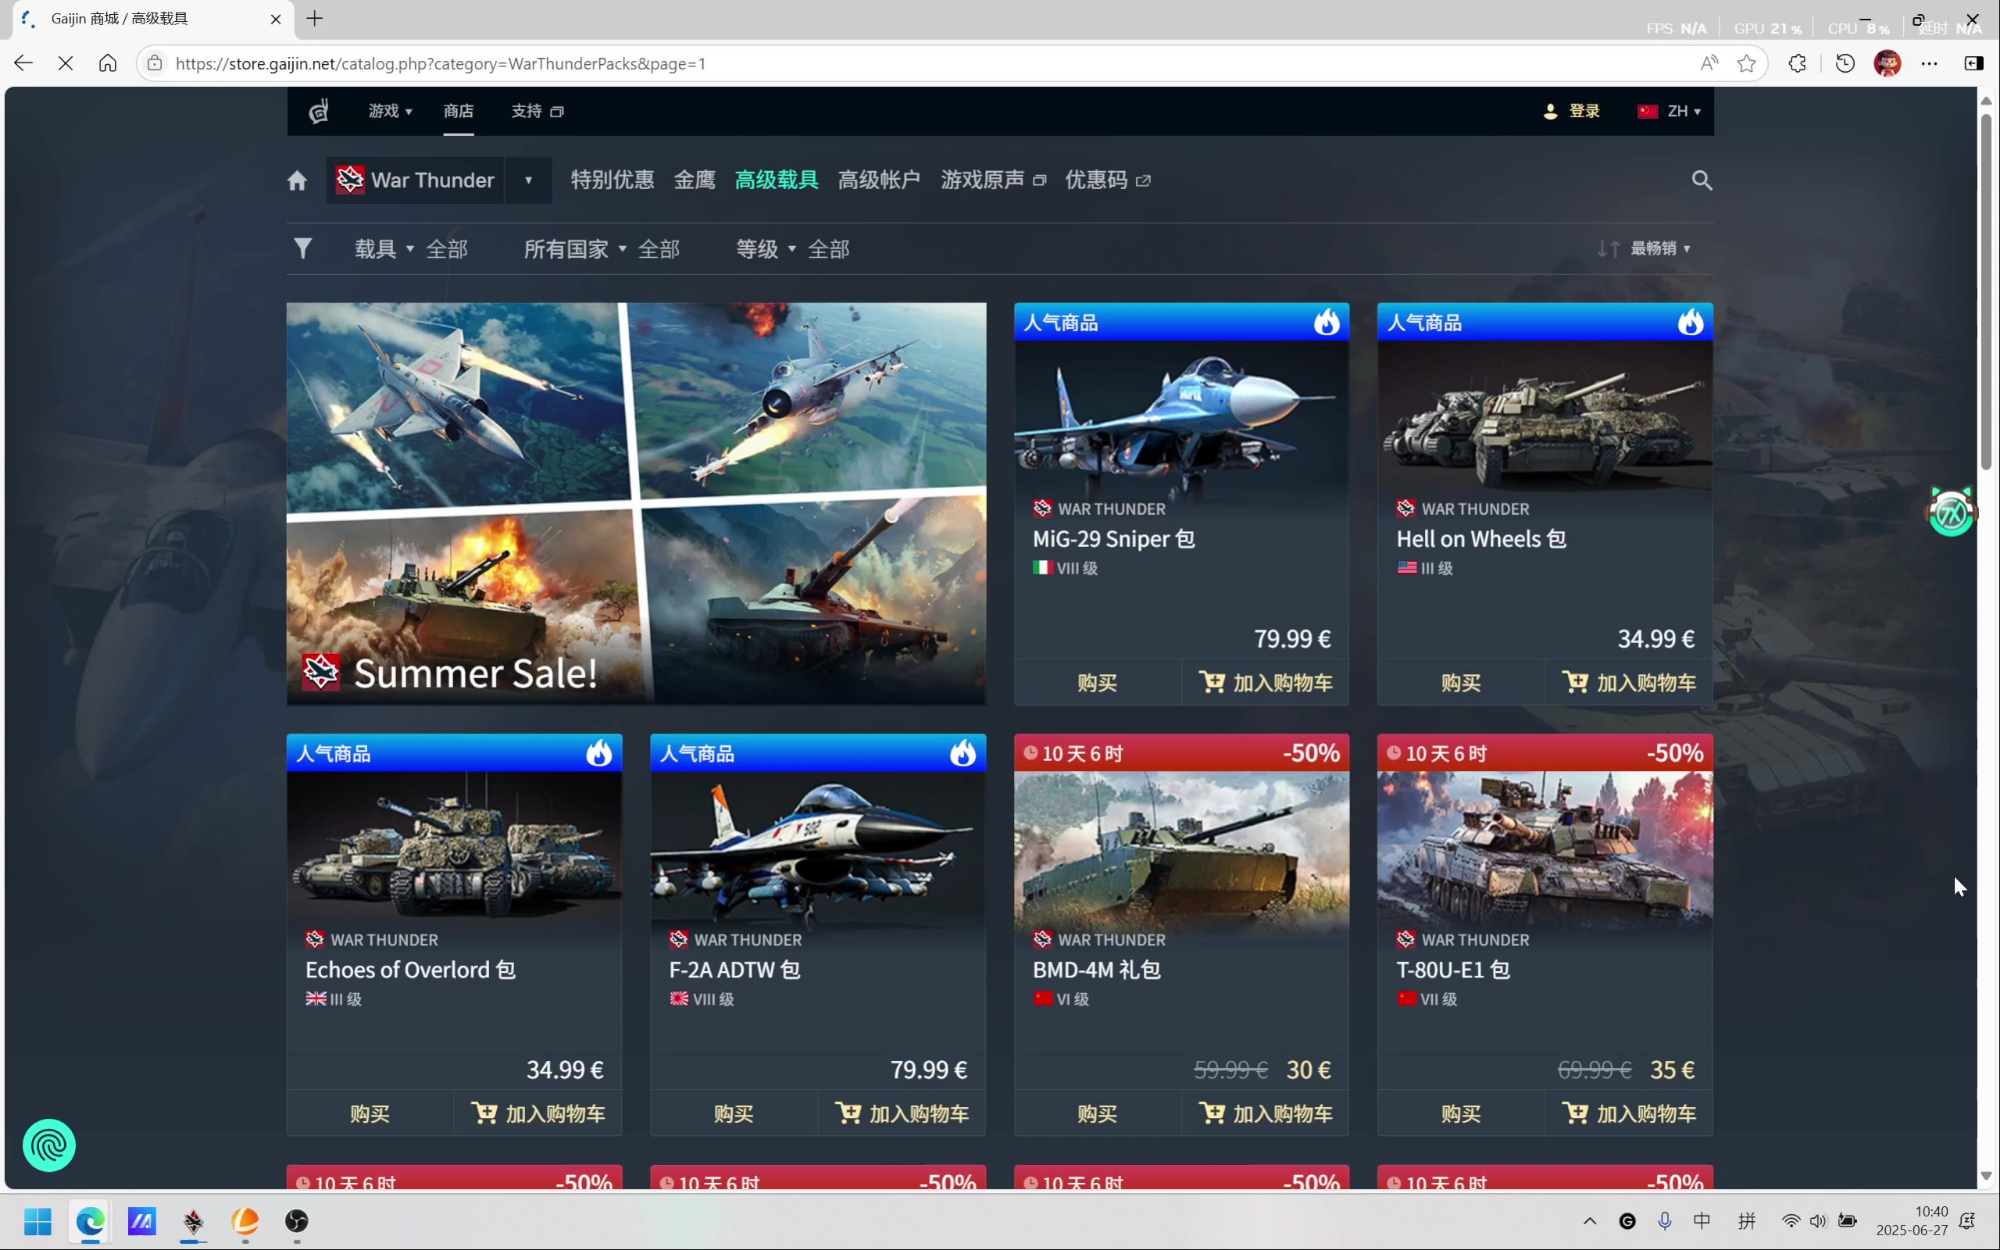Buy the T-80U-E1 pack

point(1461,1113)
